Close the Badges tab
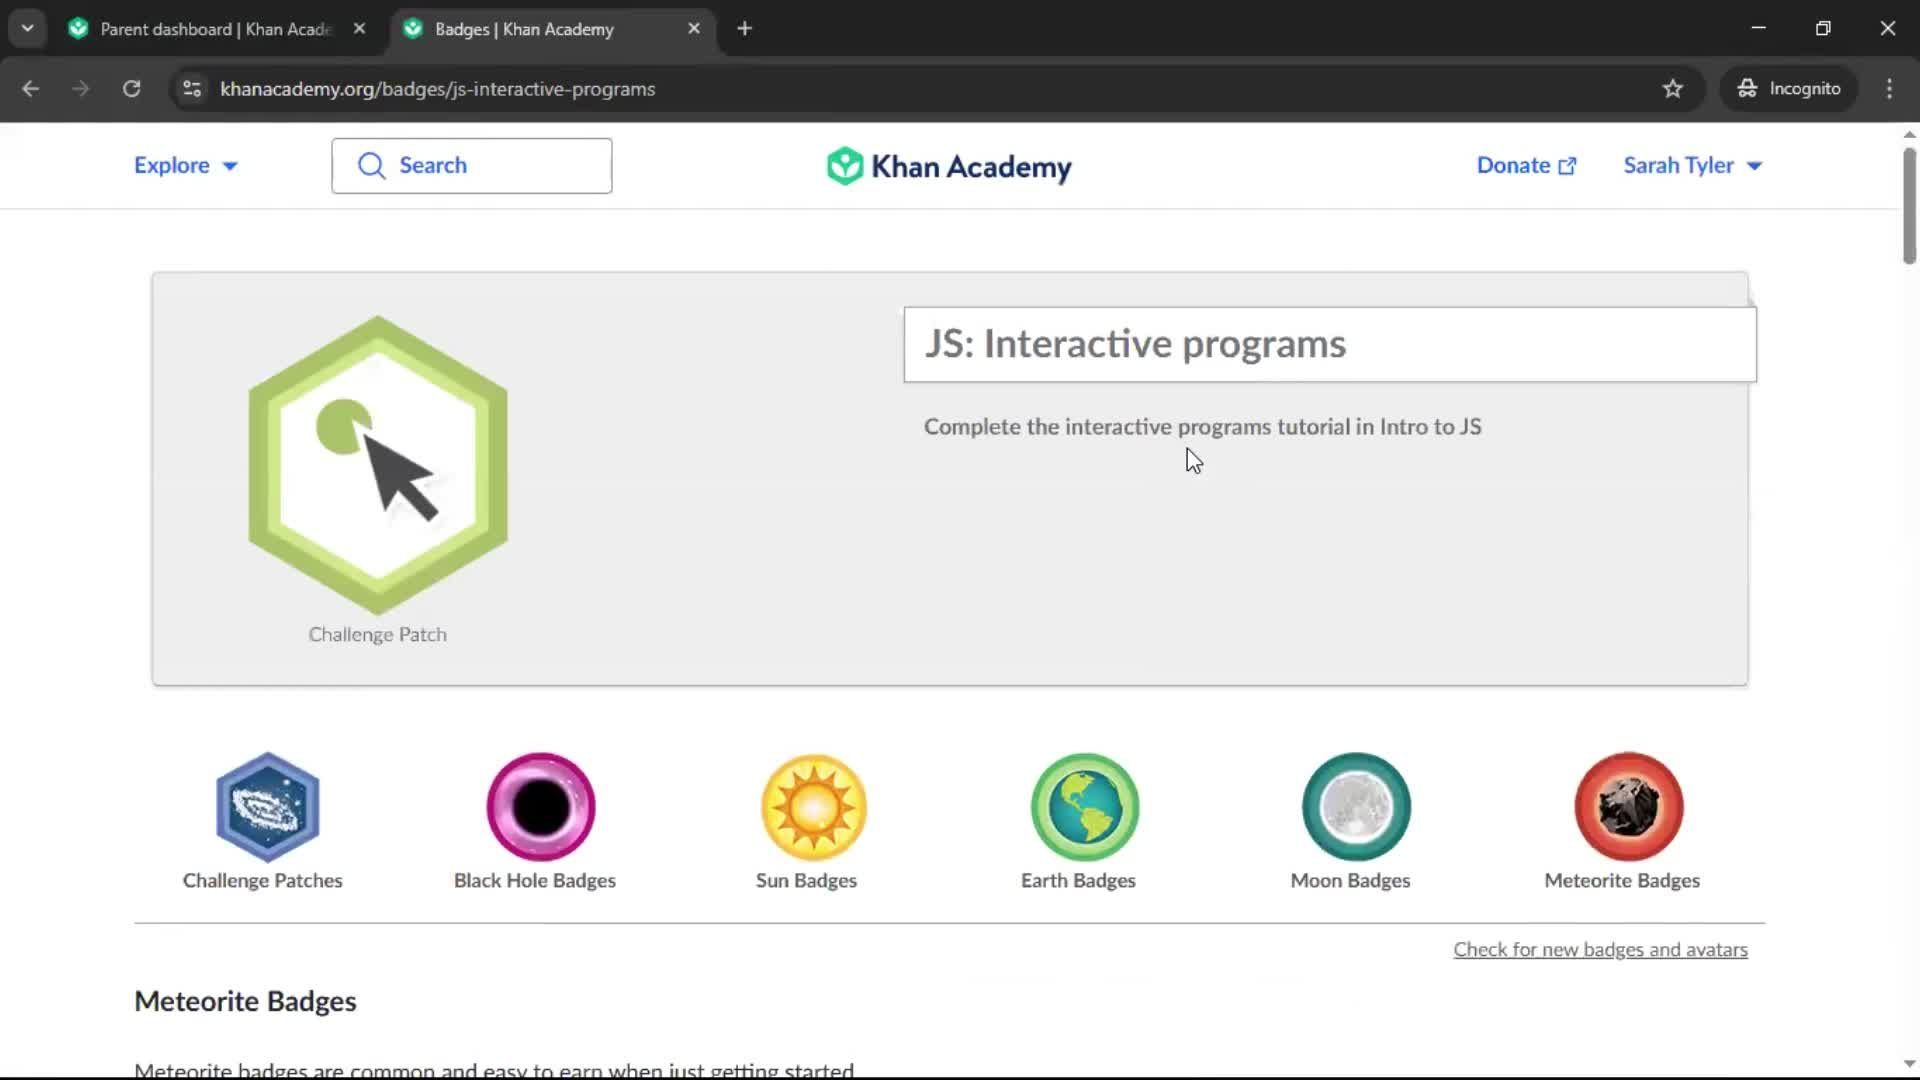Image resolution: width=1920 pixels, height=1080 pixels. click(694, 29)
